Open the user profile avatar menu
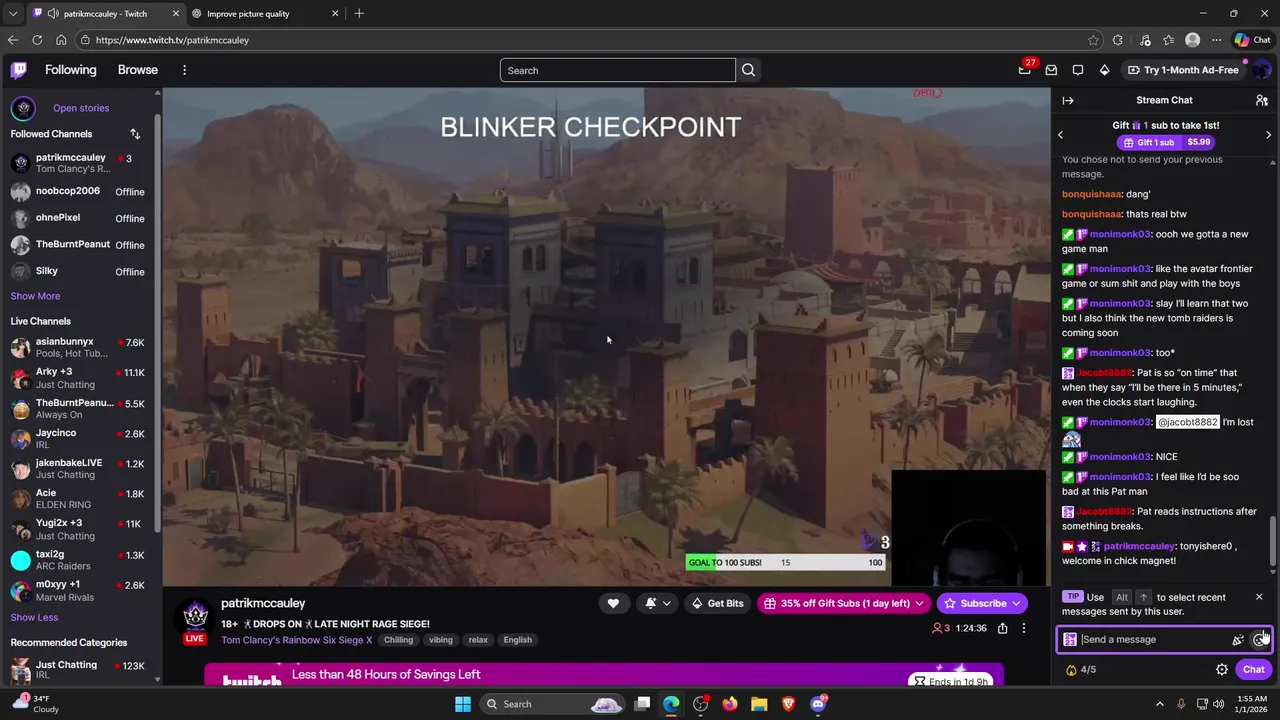 [x=1261, y=70]
